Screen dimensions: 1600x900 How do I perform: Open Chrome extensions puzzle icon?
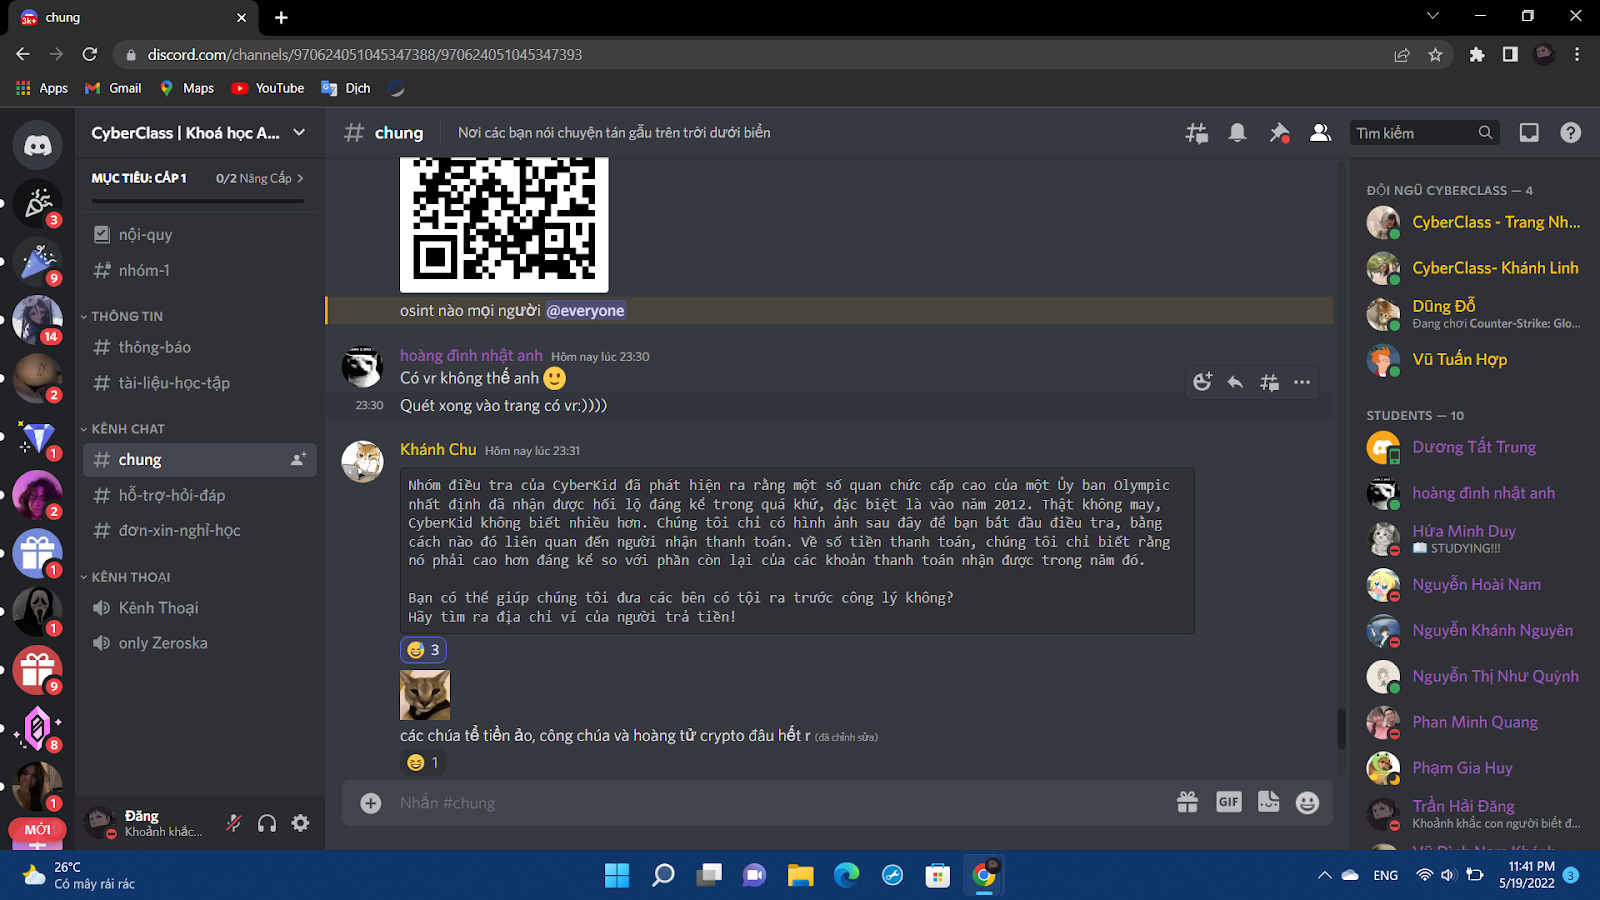[x=1477, y=55]
